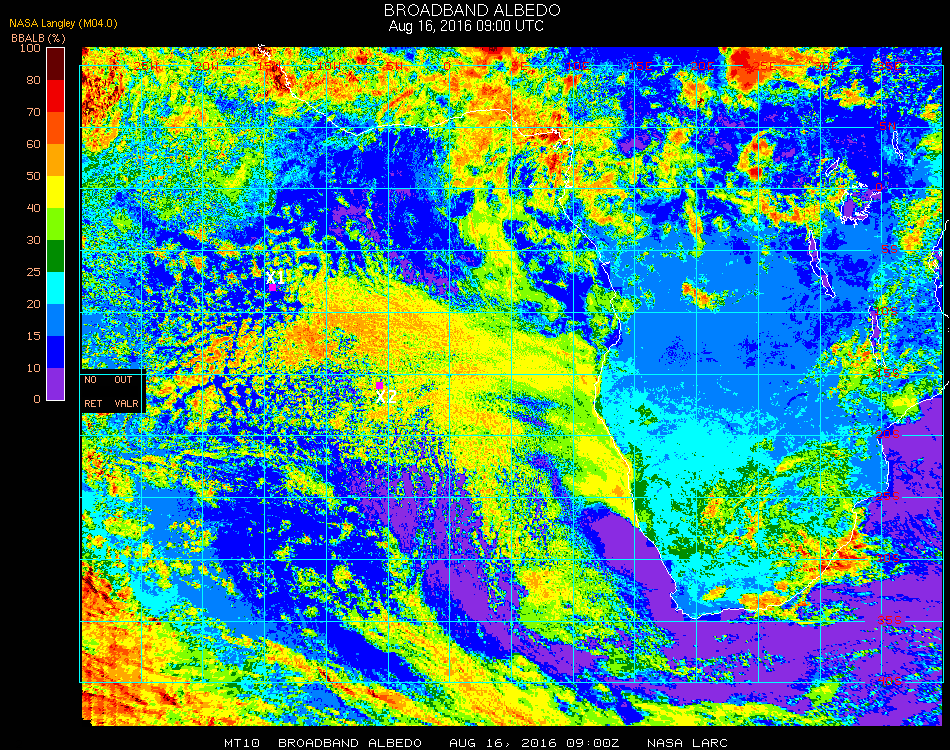
Task: Click the 25 value on the colorbar scale
Action: coord(33,272)
